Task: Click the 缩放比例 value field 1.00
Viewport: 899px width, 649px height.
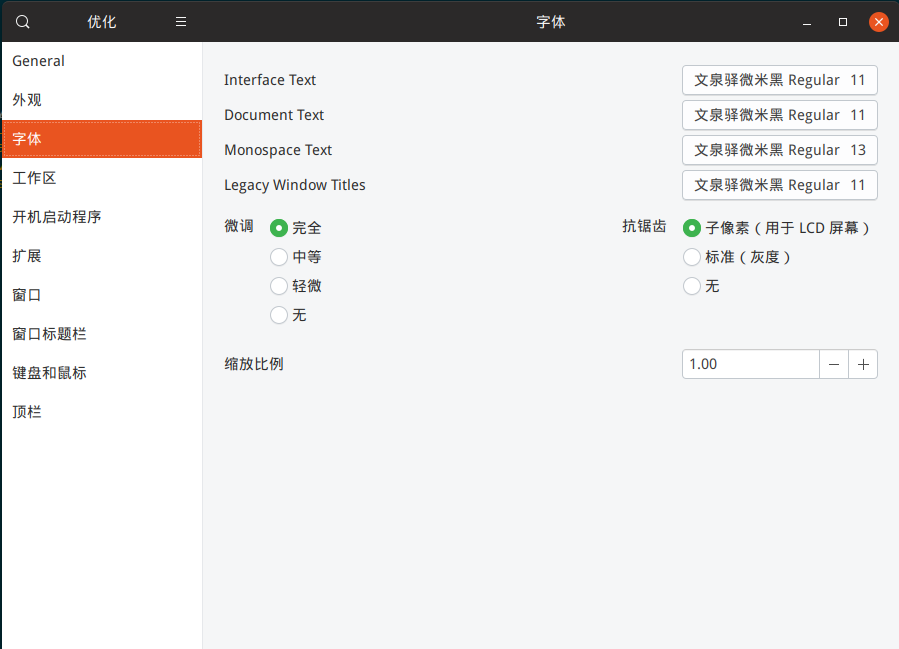Action: 751,364
